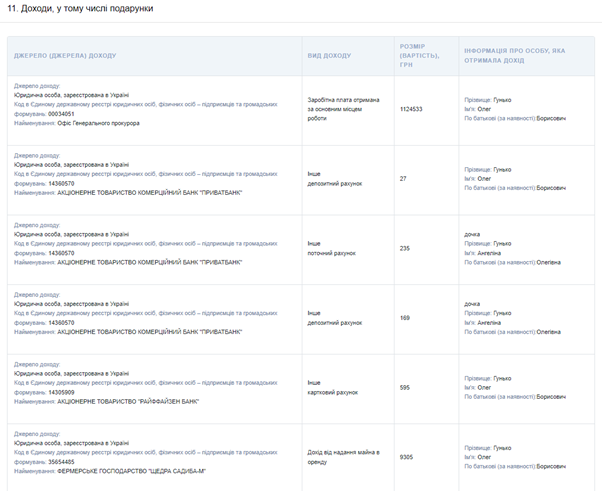
Task: Click 'АКЦІОНЕРНЕ ТОВАРИСТВО "РАЙФФАЙЗЕН БАНК"' name
Action: coord(128,402)
